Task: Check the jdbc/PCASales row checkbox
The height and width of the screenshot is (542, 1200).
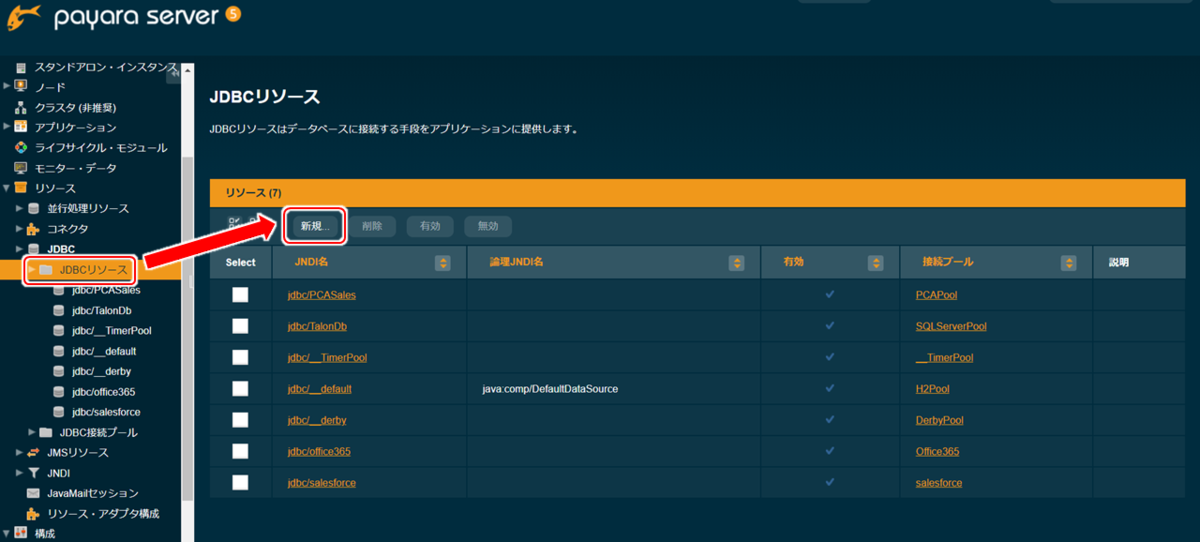Action: [240, 295]
